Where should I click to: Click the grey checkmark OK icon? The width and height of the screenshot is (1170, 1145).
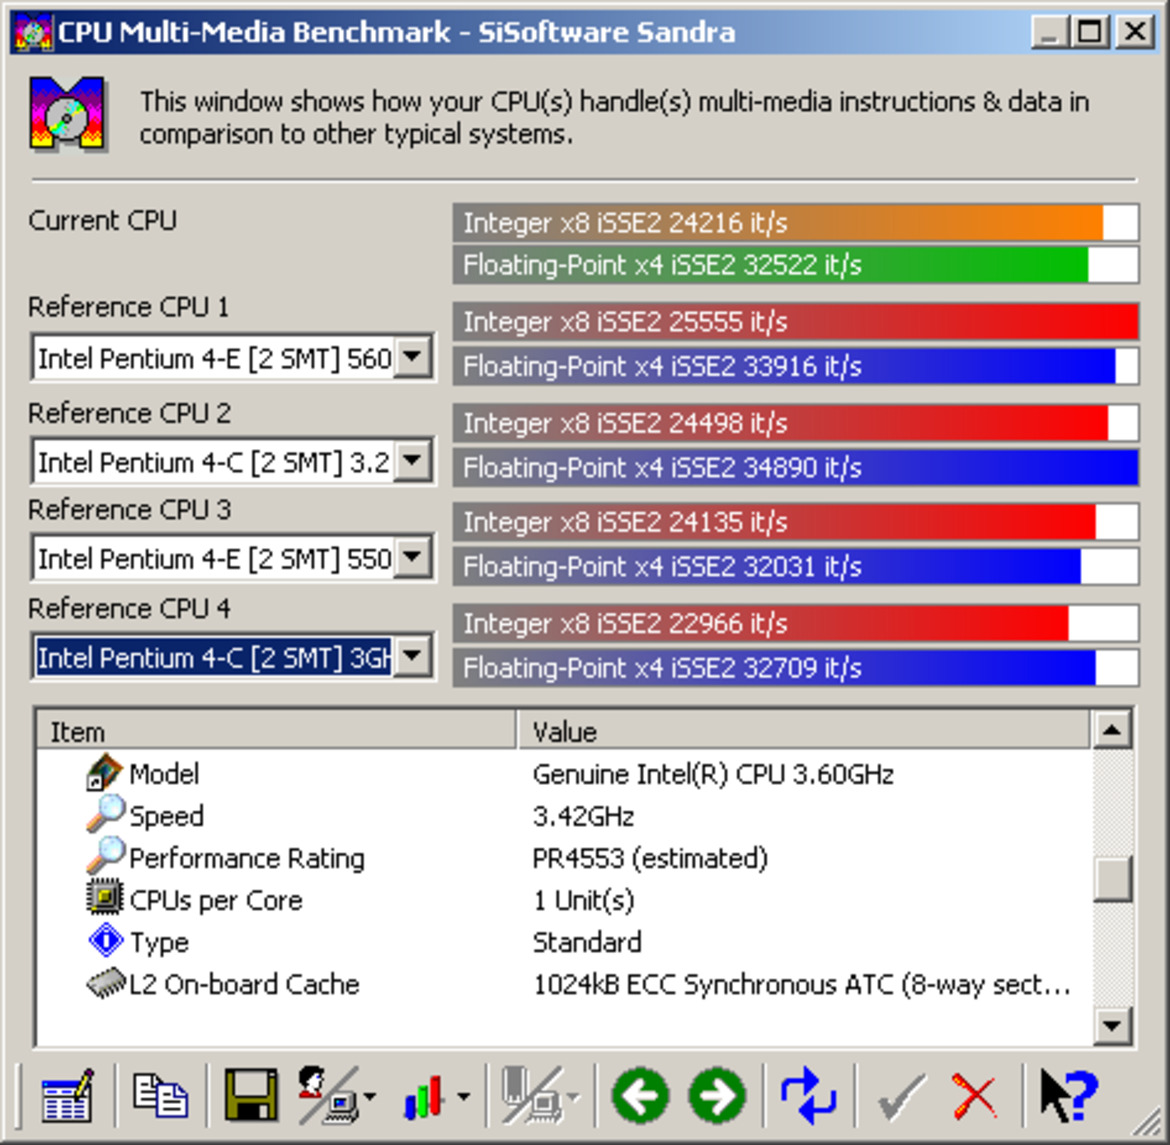(901, 1097)
